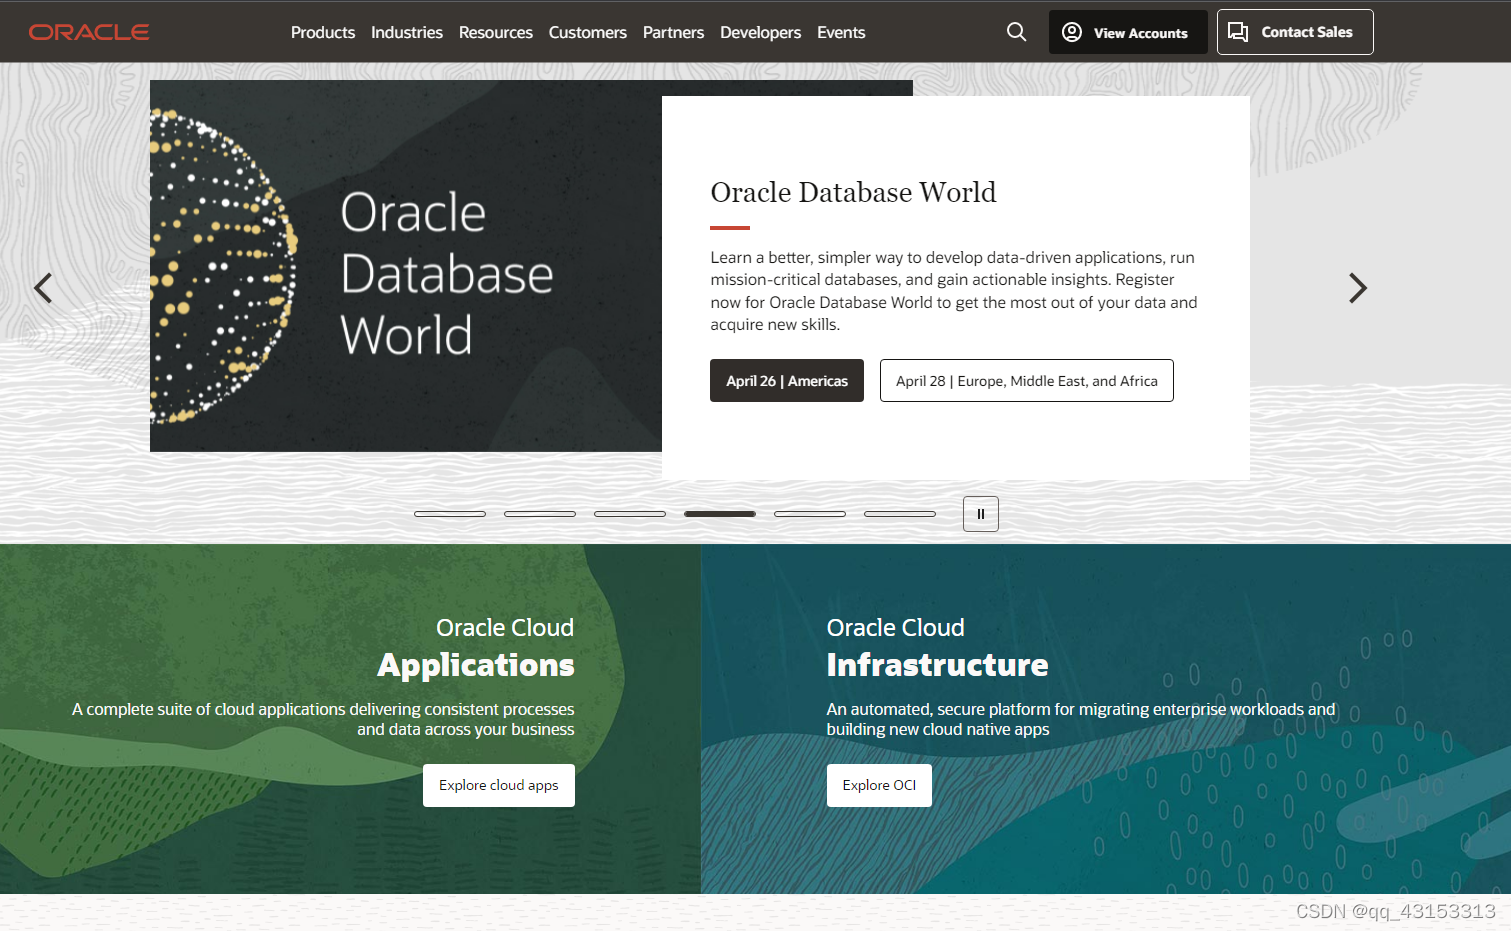
Task: Open the Products menu
Action: point(323,32)
